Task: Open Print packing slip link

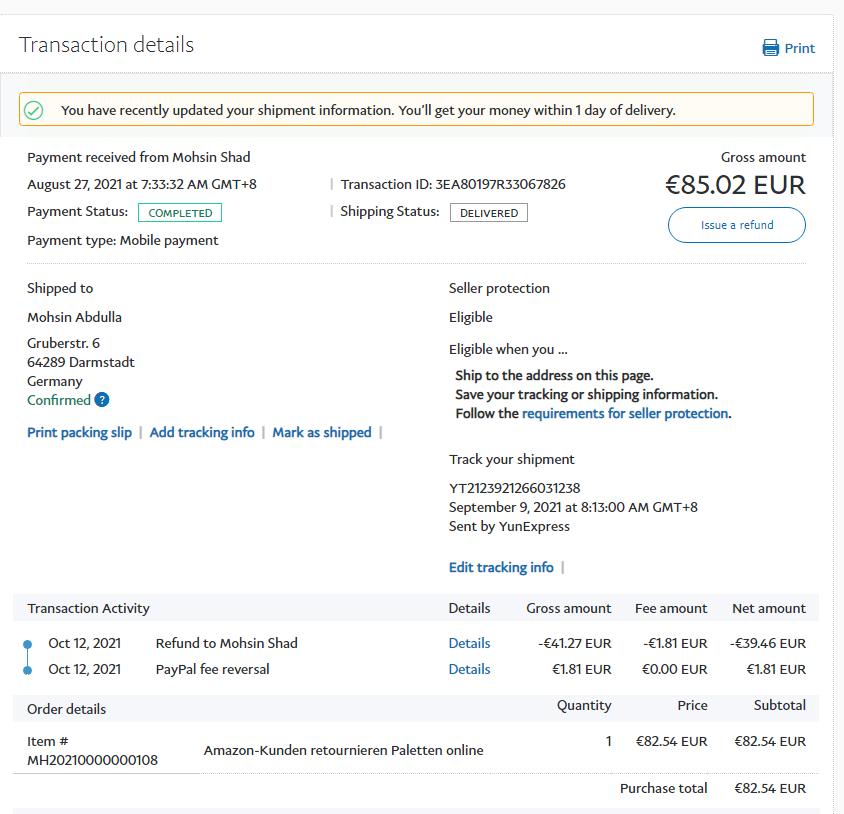Action: pyautogui.click(x=79, y=432)
